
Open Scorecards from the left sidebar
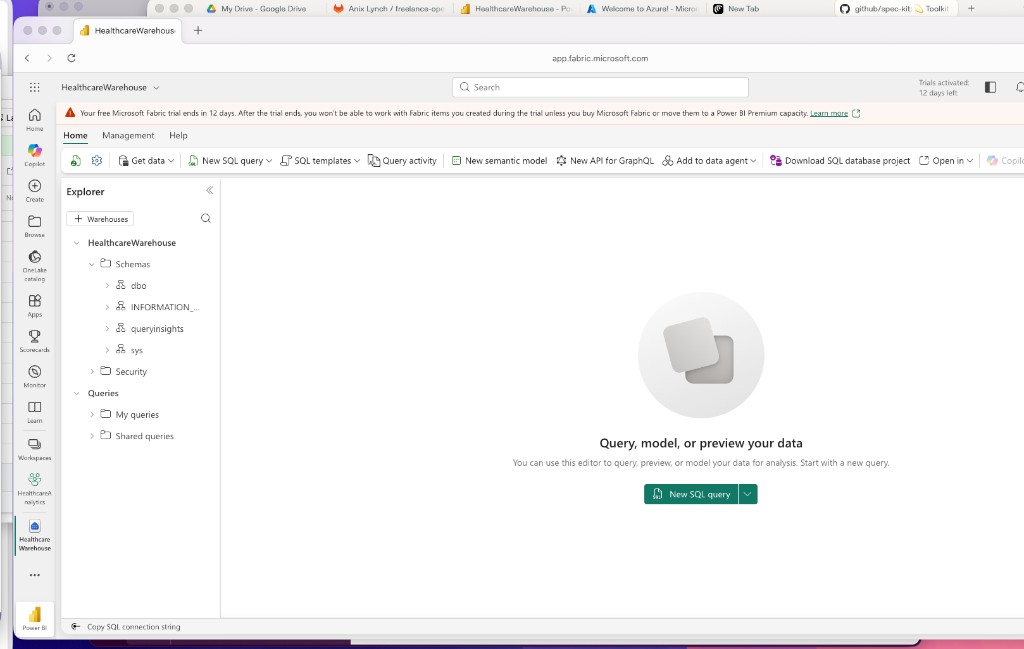point(35,340)
